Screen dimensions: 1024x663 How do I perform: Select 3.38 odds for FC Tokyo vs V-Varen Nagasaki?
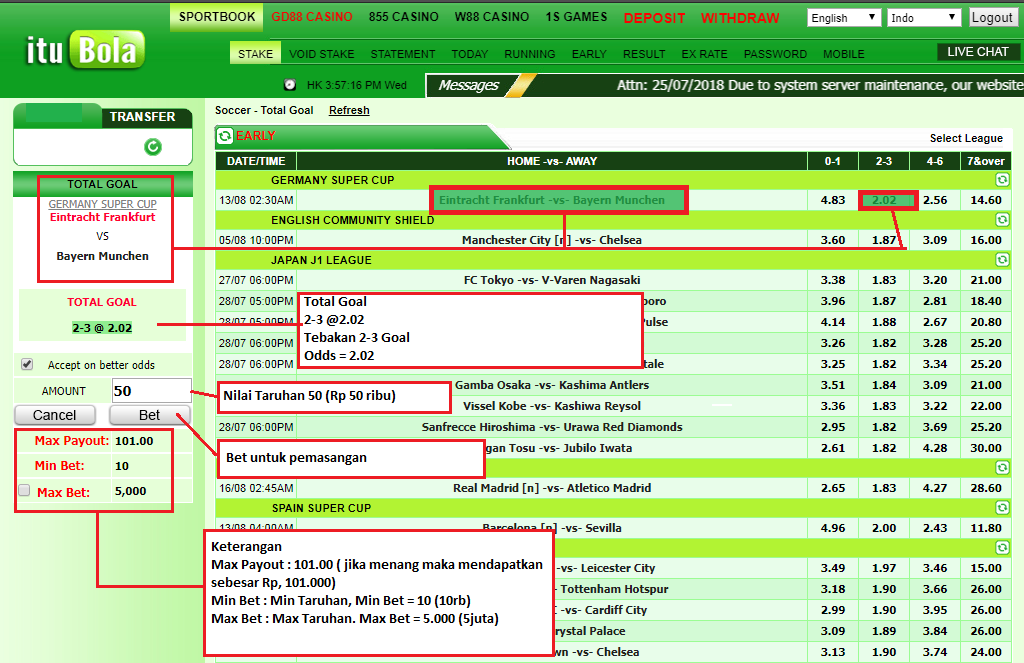[x=833, y=280]
